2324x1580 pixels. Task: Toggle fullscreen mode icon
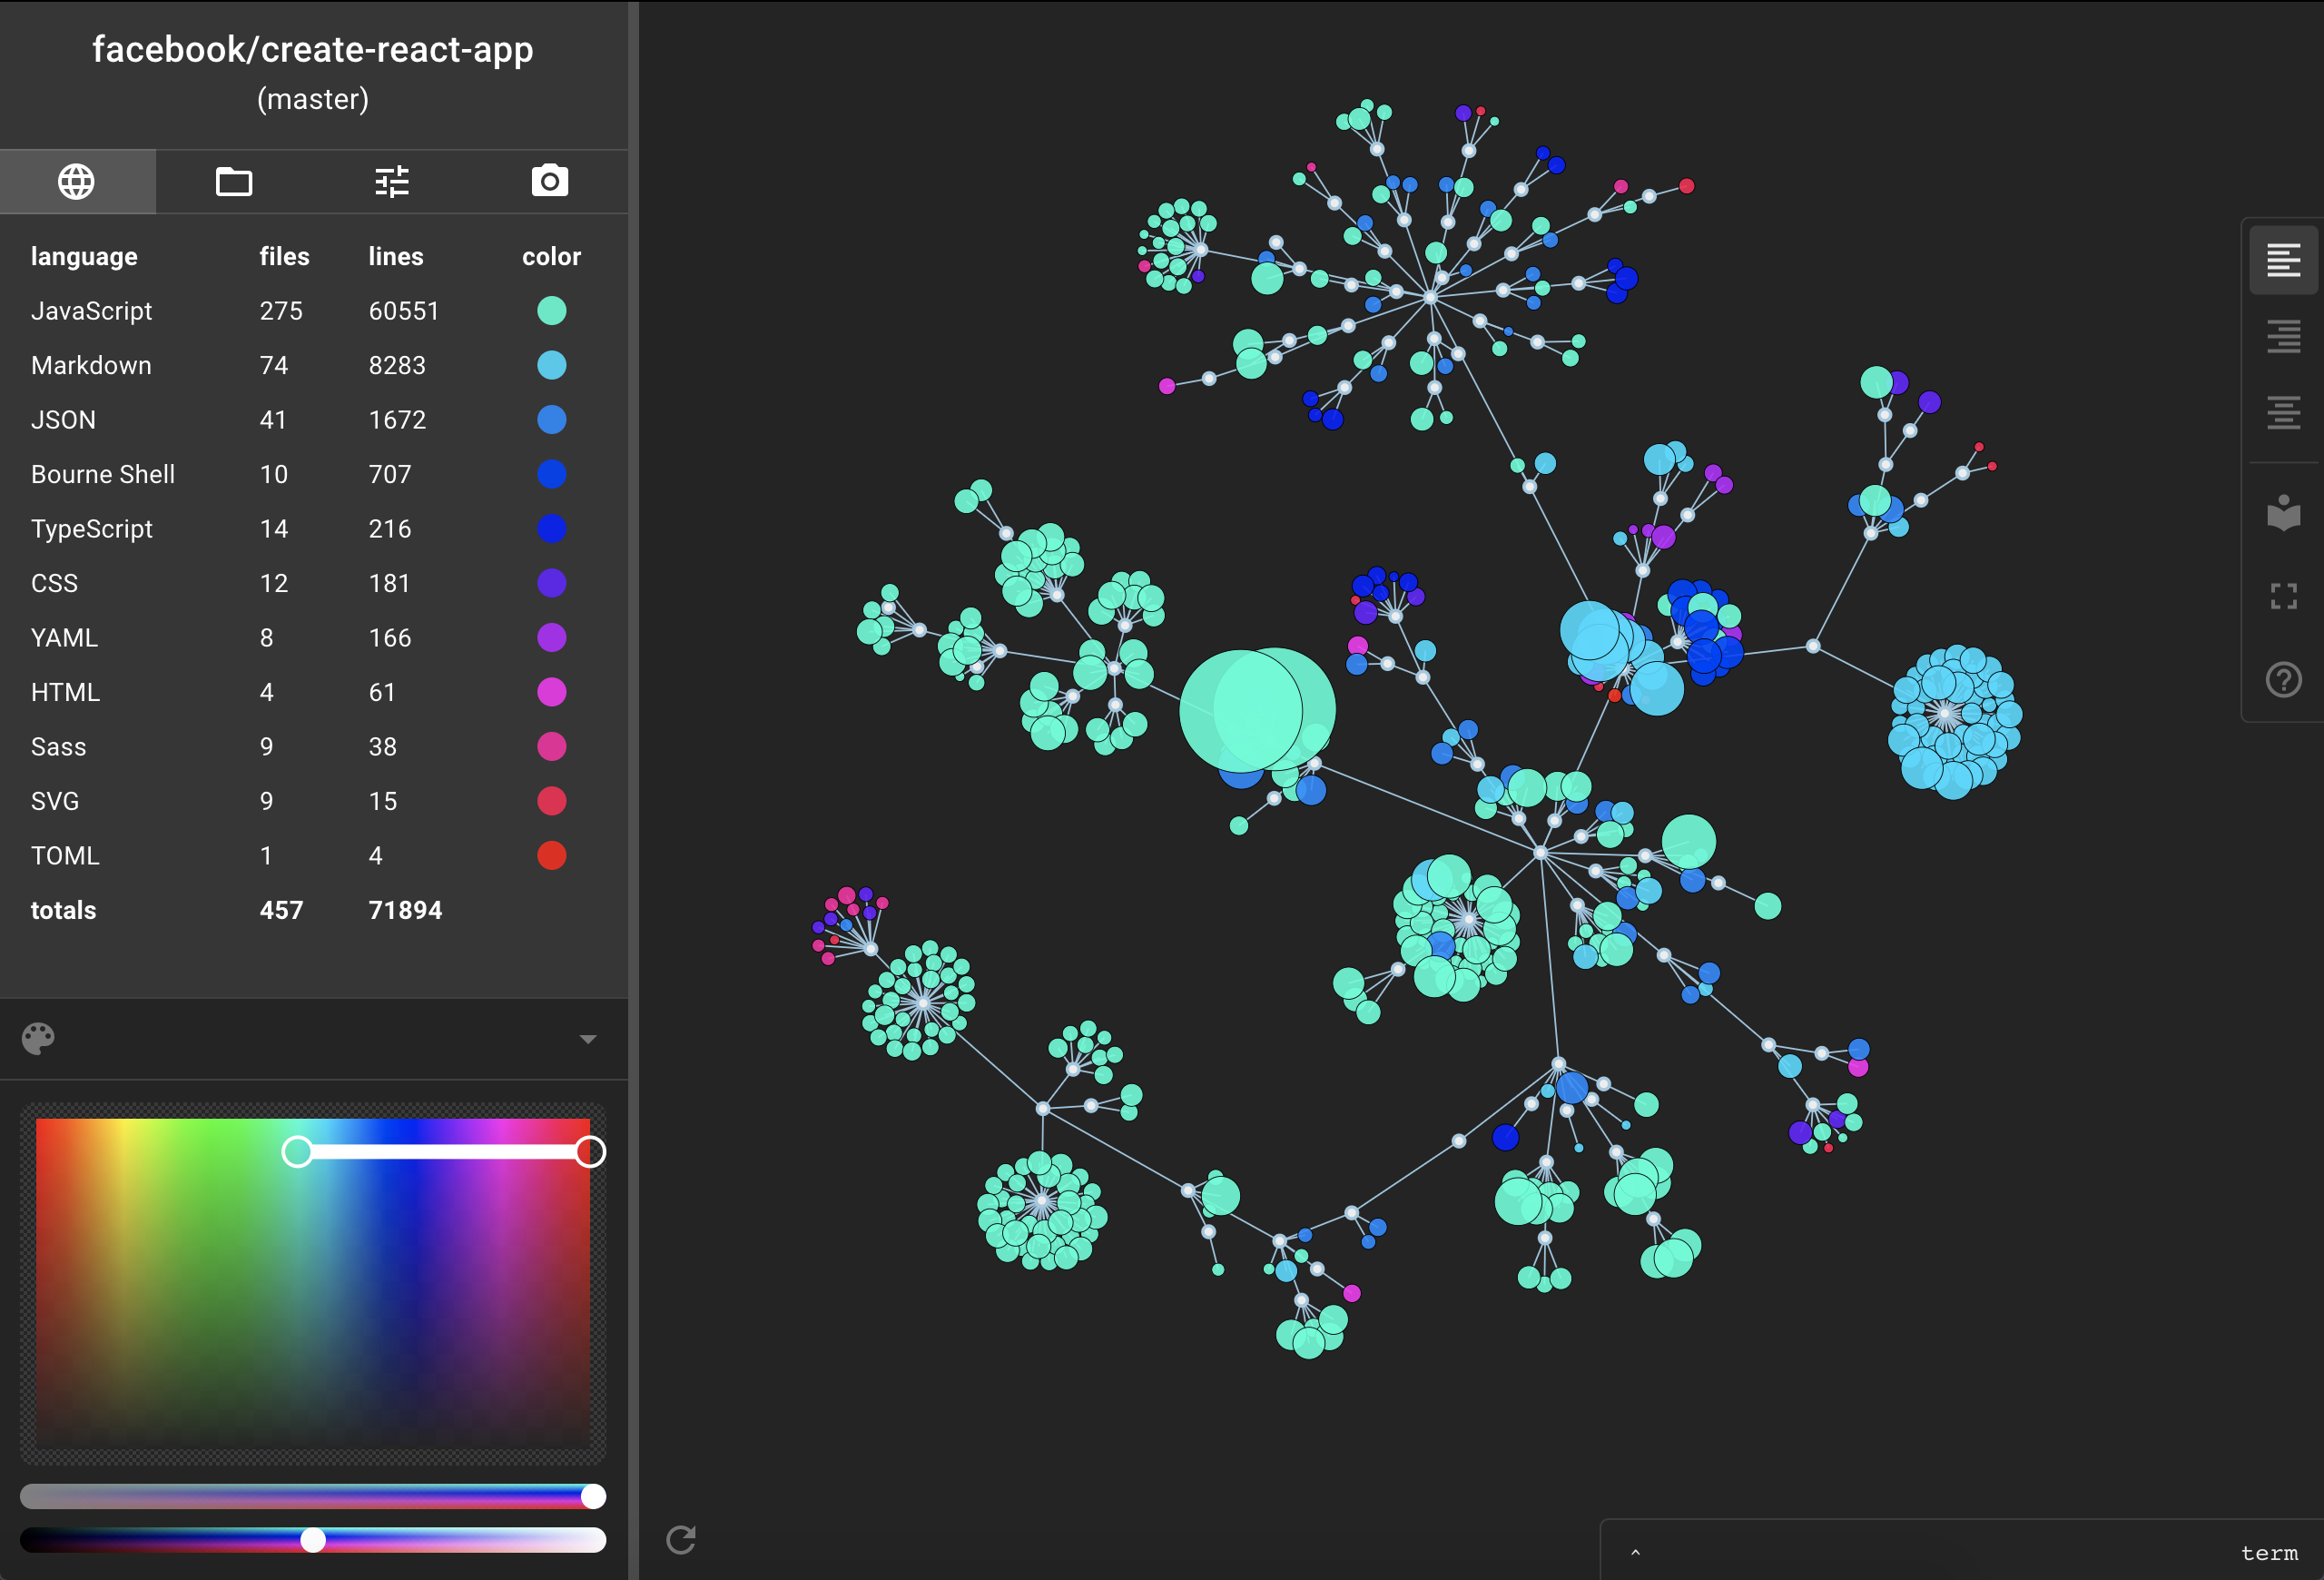[2283, 597]
